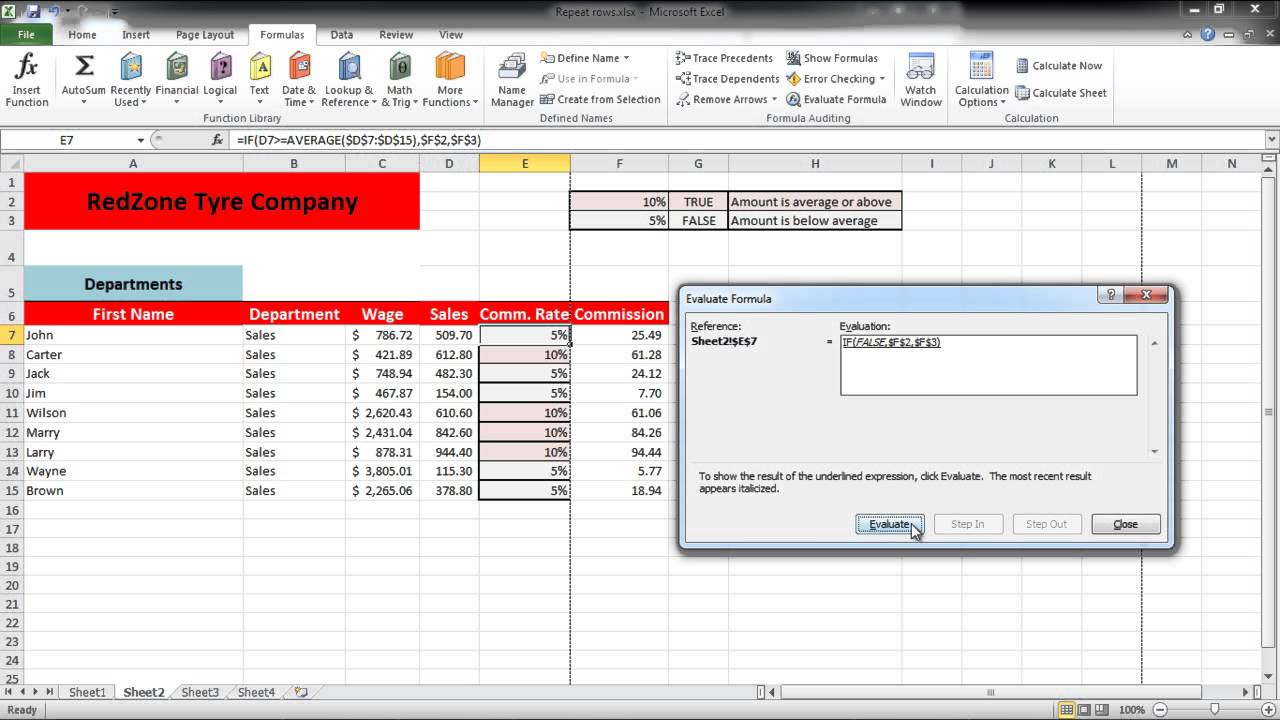The width and height of the screenshot is (1280, 720).
Task: Open the Name Box dropdown arrow
Action: pos(140,140)
